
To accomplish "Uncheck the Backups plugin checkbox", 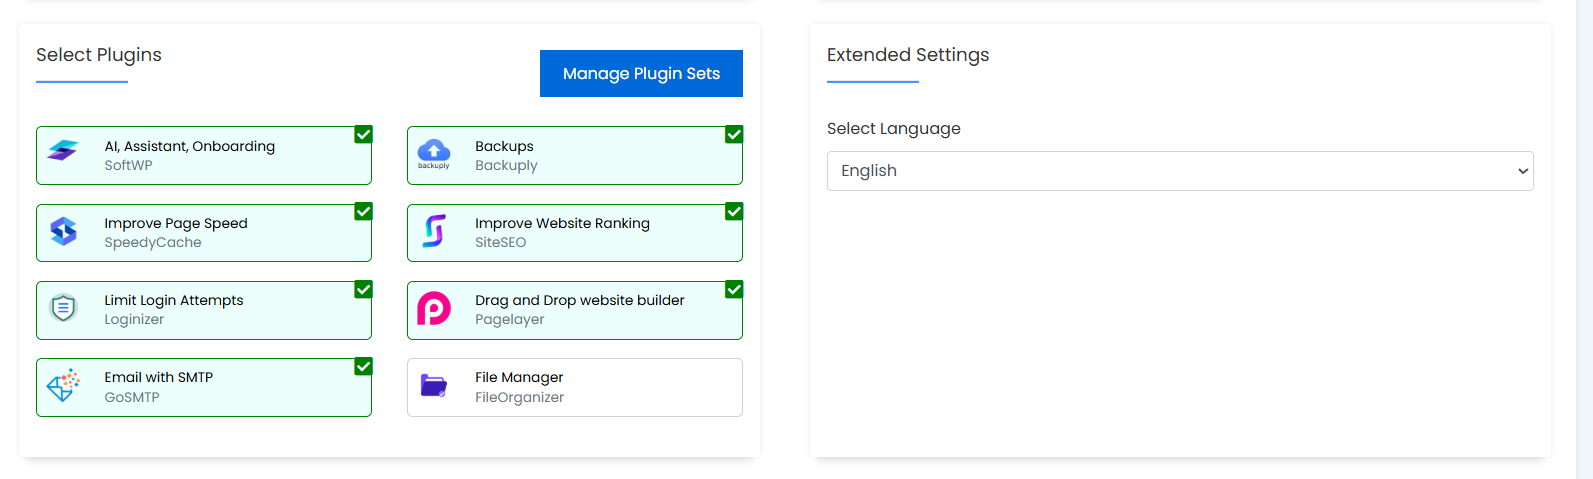I will (734, 134).
